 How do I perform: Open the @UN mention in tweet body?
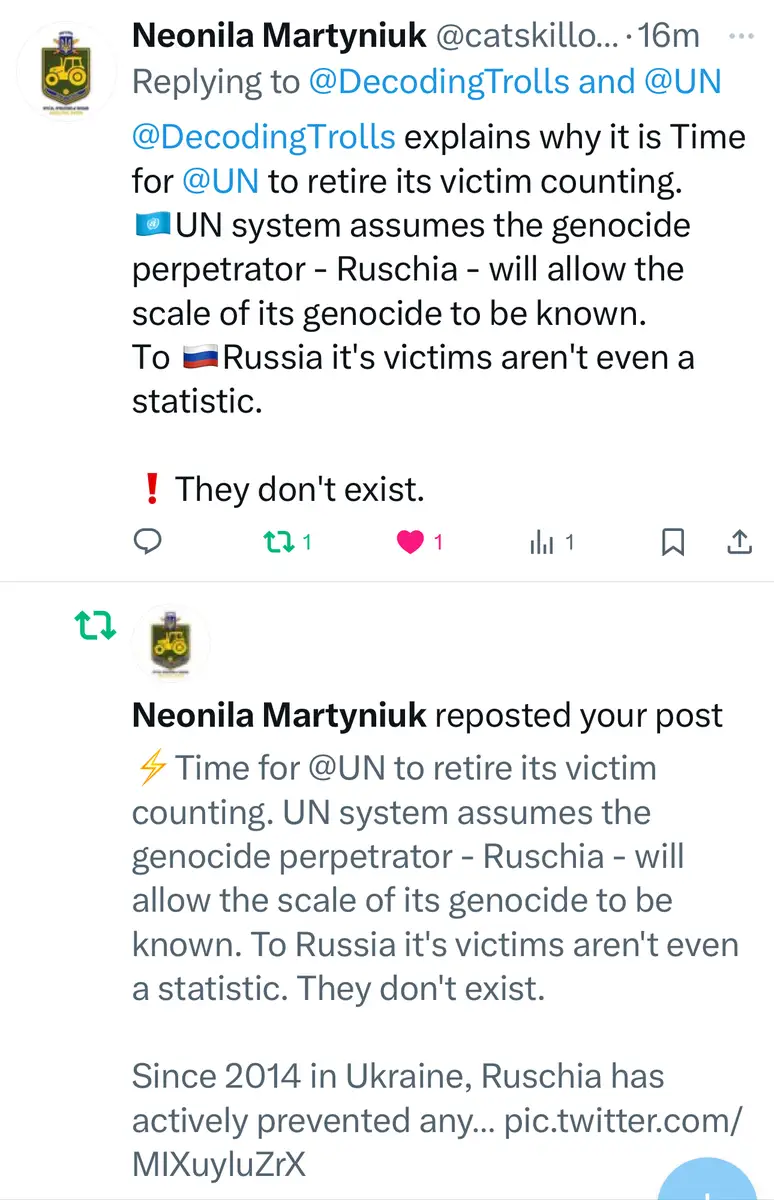(x=220, y=181)
